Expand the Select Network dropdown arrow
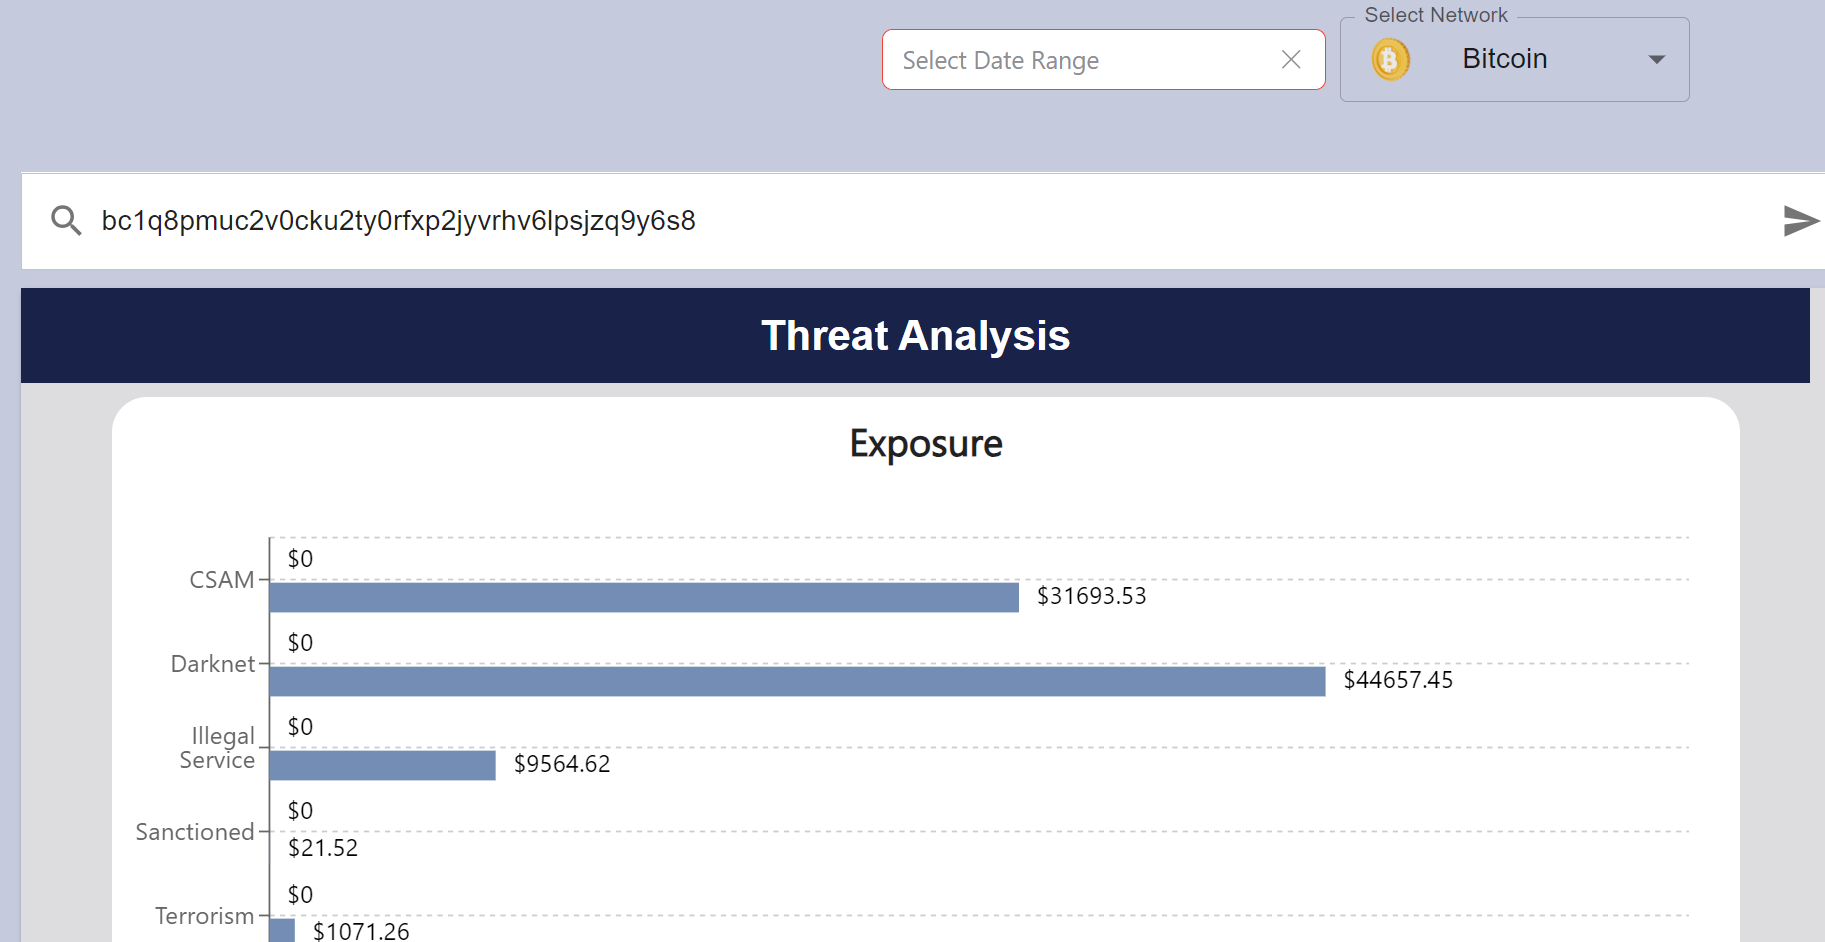 pyautogui.click(x=1656, y=60)
